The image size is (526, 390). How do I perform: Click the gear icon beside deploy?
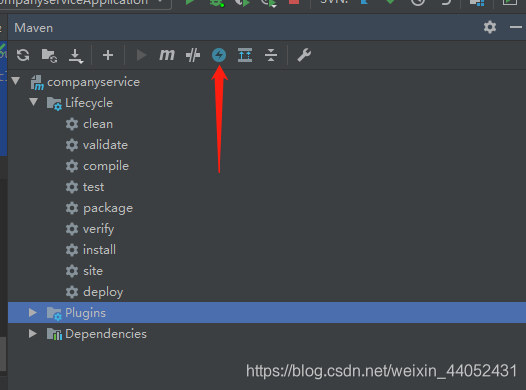(x=72, y=292)
